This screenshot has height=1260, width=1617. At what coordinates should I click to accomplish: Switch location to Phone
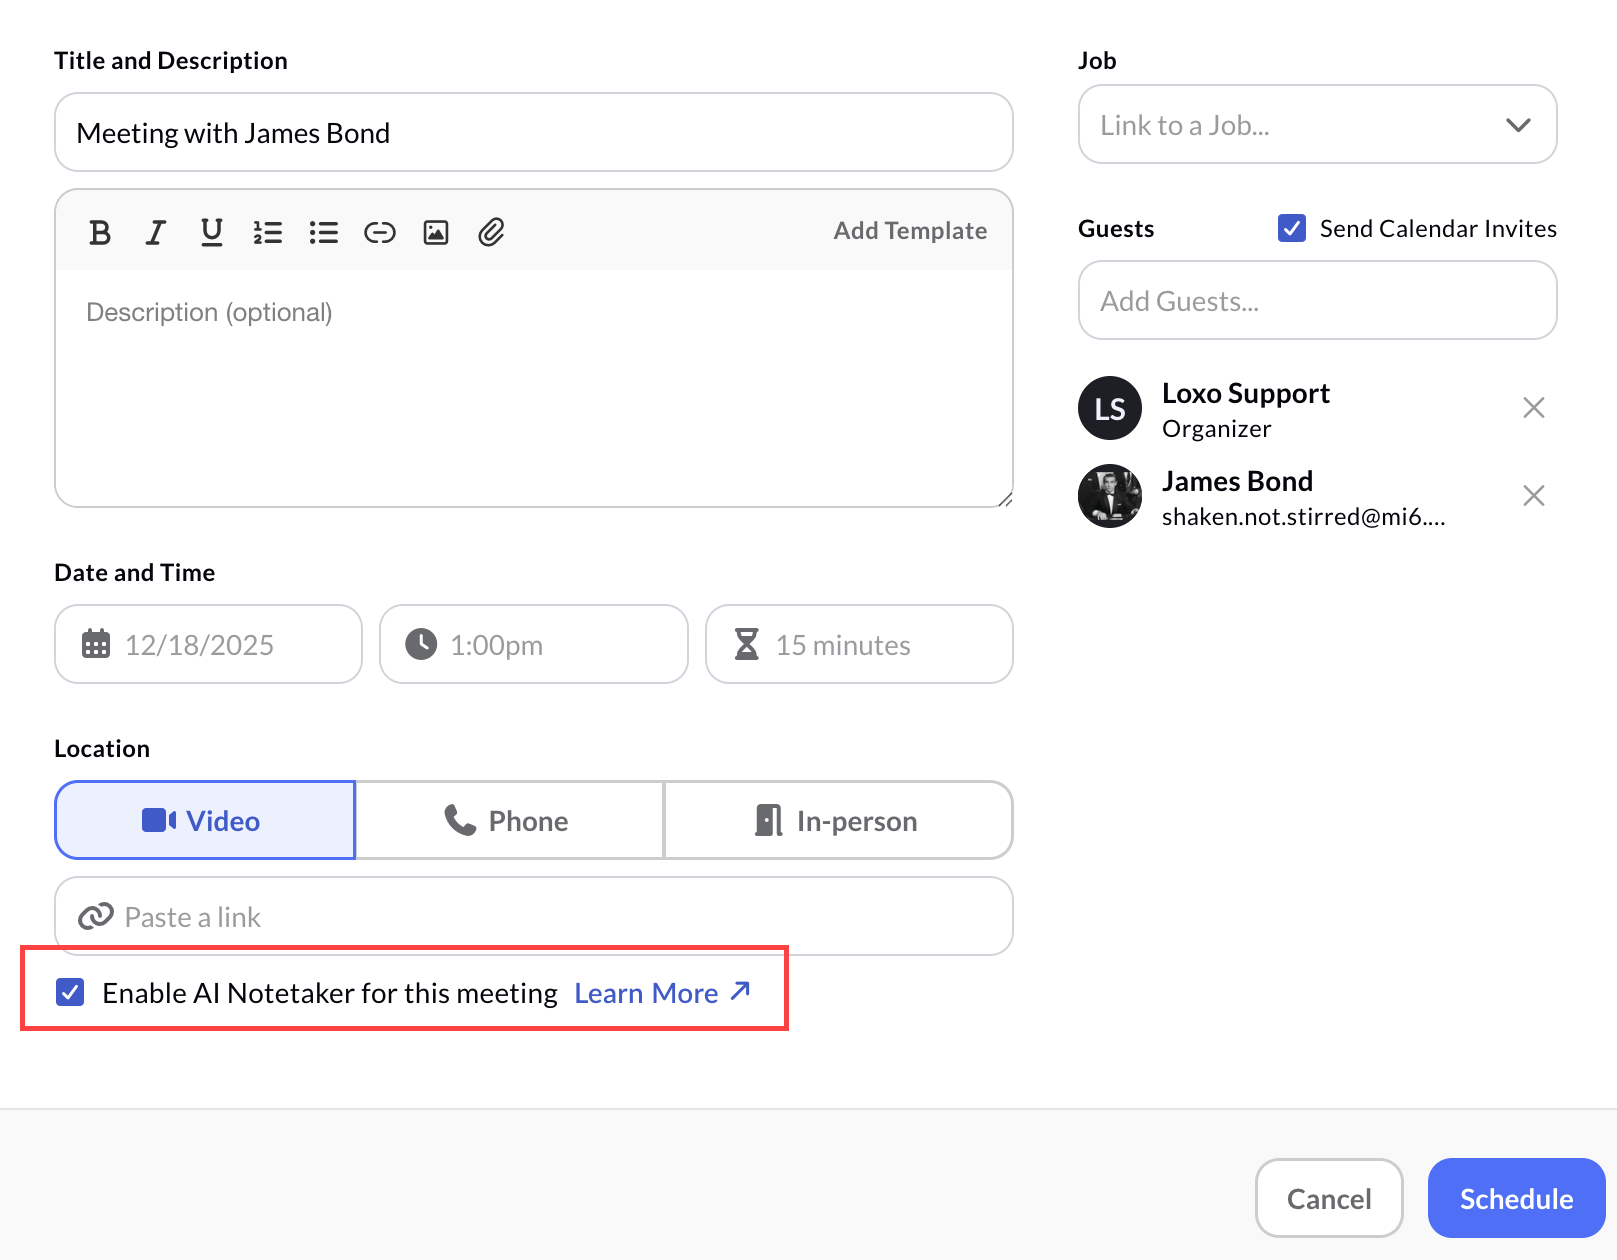tap(509, 820)
